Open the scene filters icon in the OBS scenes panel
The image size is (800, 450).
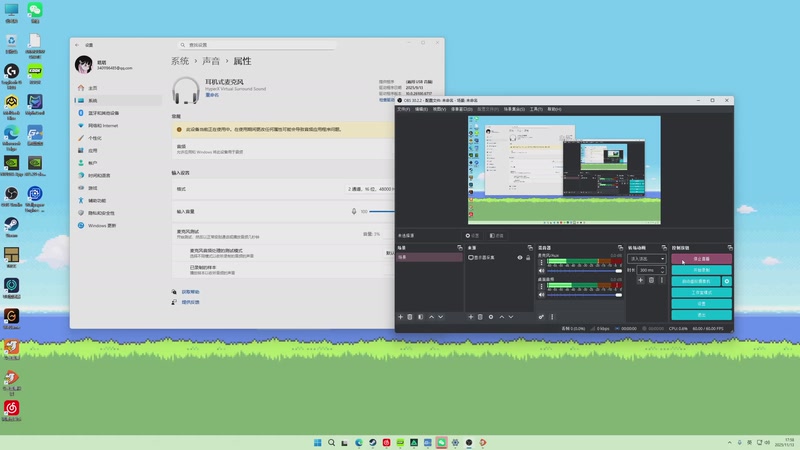pyautogui.click(x=420, y=317)
